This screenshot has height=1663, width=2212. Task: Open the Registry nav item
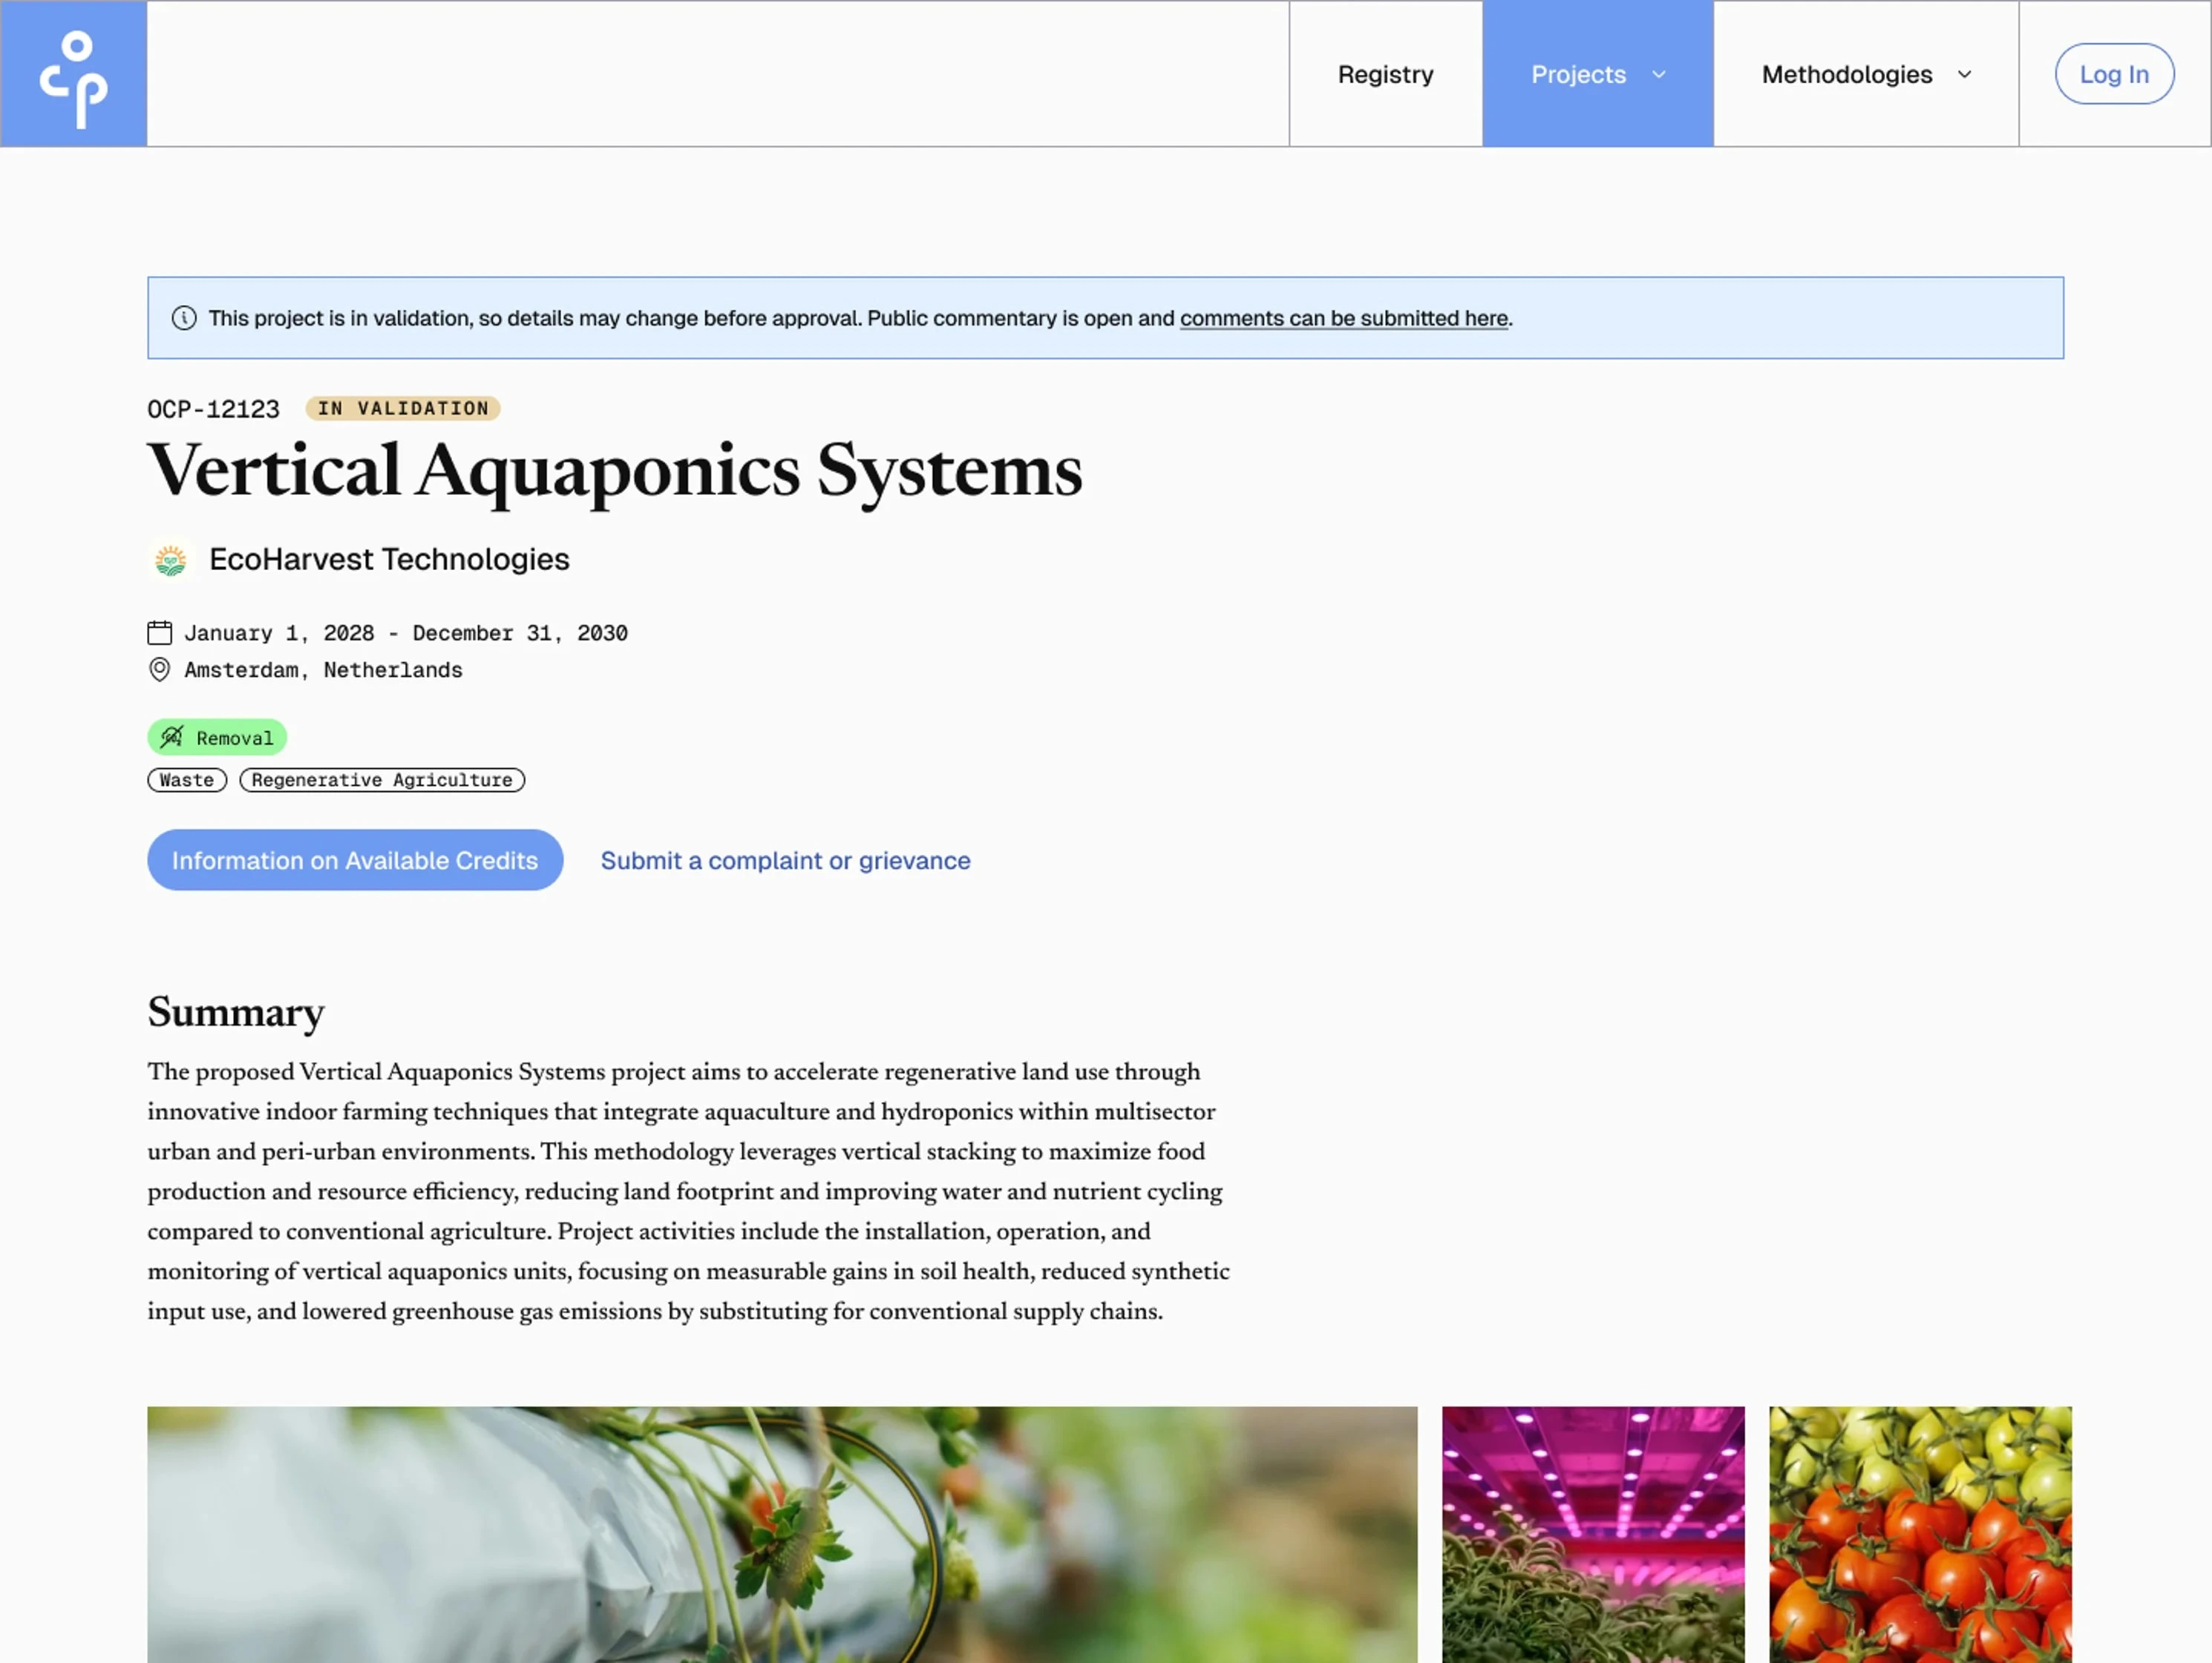coord(1385,75)
